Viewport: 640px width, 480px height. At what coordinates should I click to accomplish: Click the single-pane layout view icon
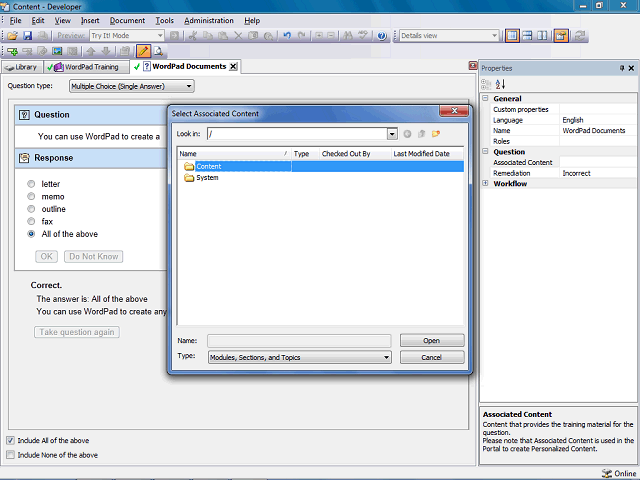pos(512,36)
